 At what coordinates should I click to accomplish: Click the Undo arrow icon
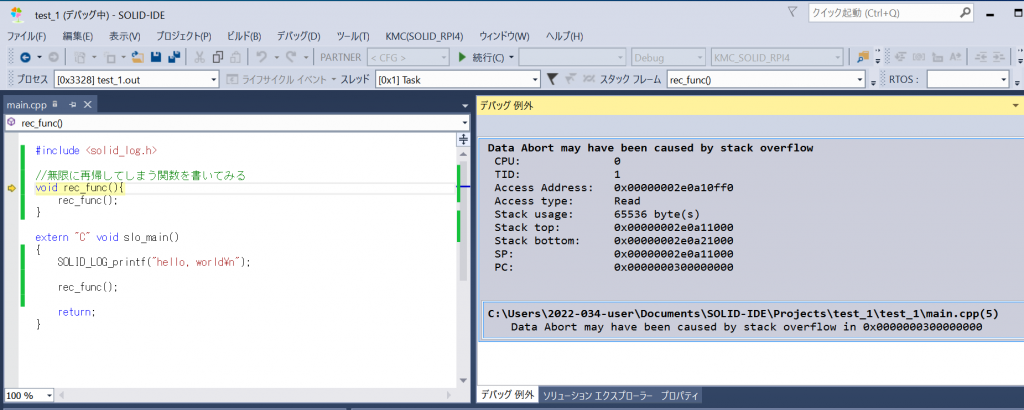262,57
